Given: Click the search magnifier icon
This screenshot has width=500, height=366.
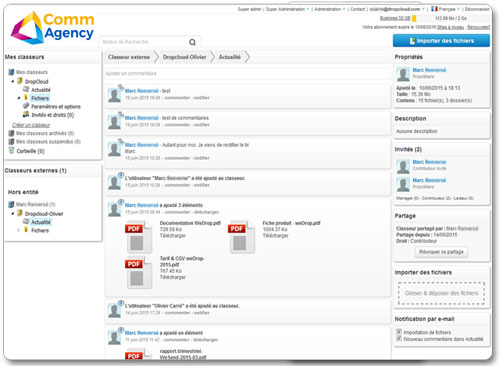Looking at the screenshot, I should pos(192,42).
